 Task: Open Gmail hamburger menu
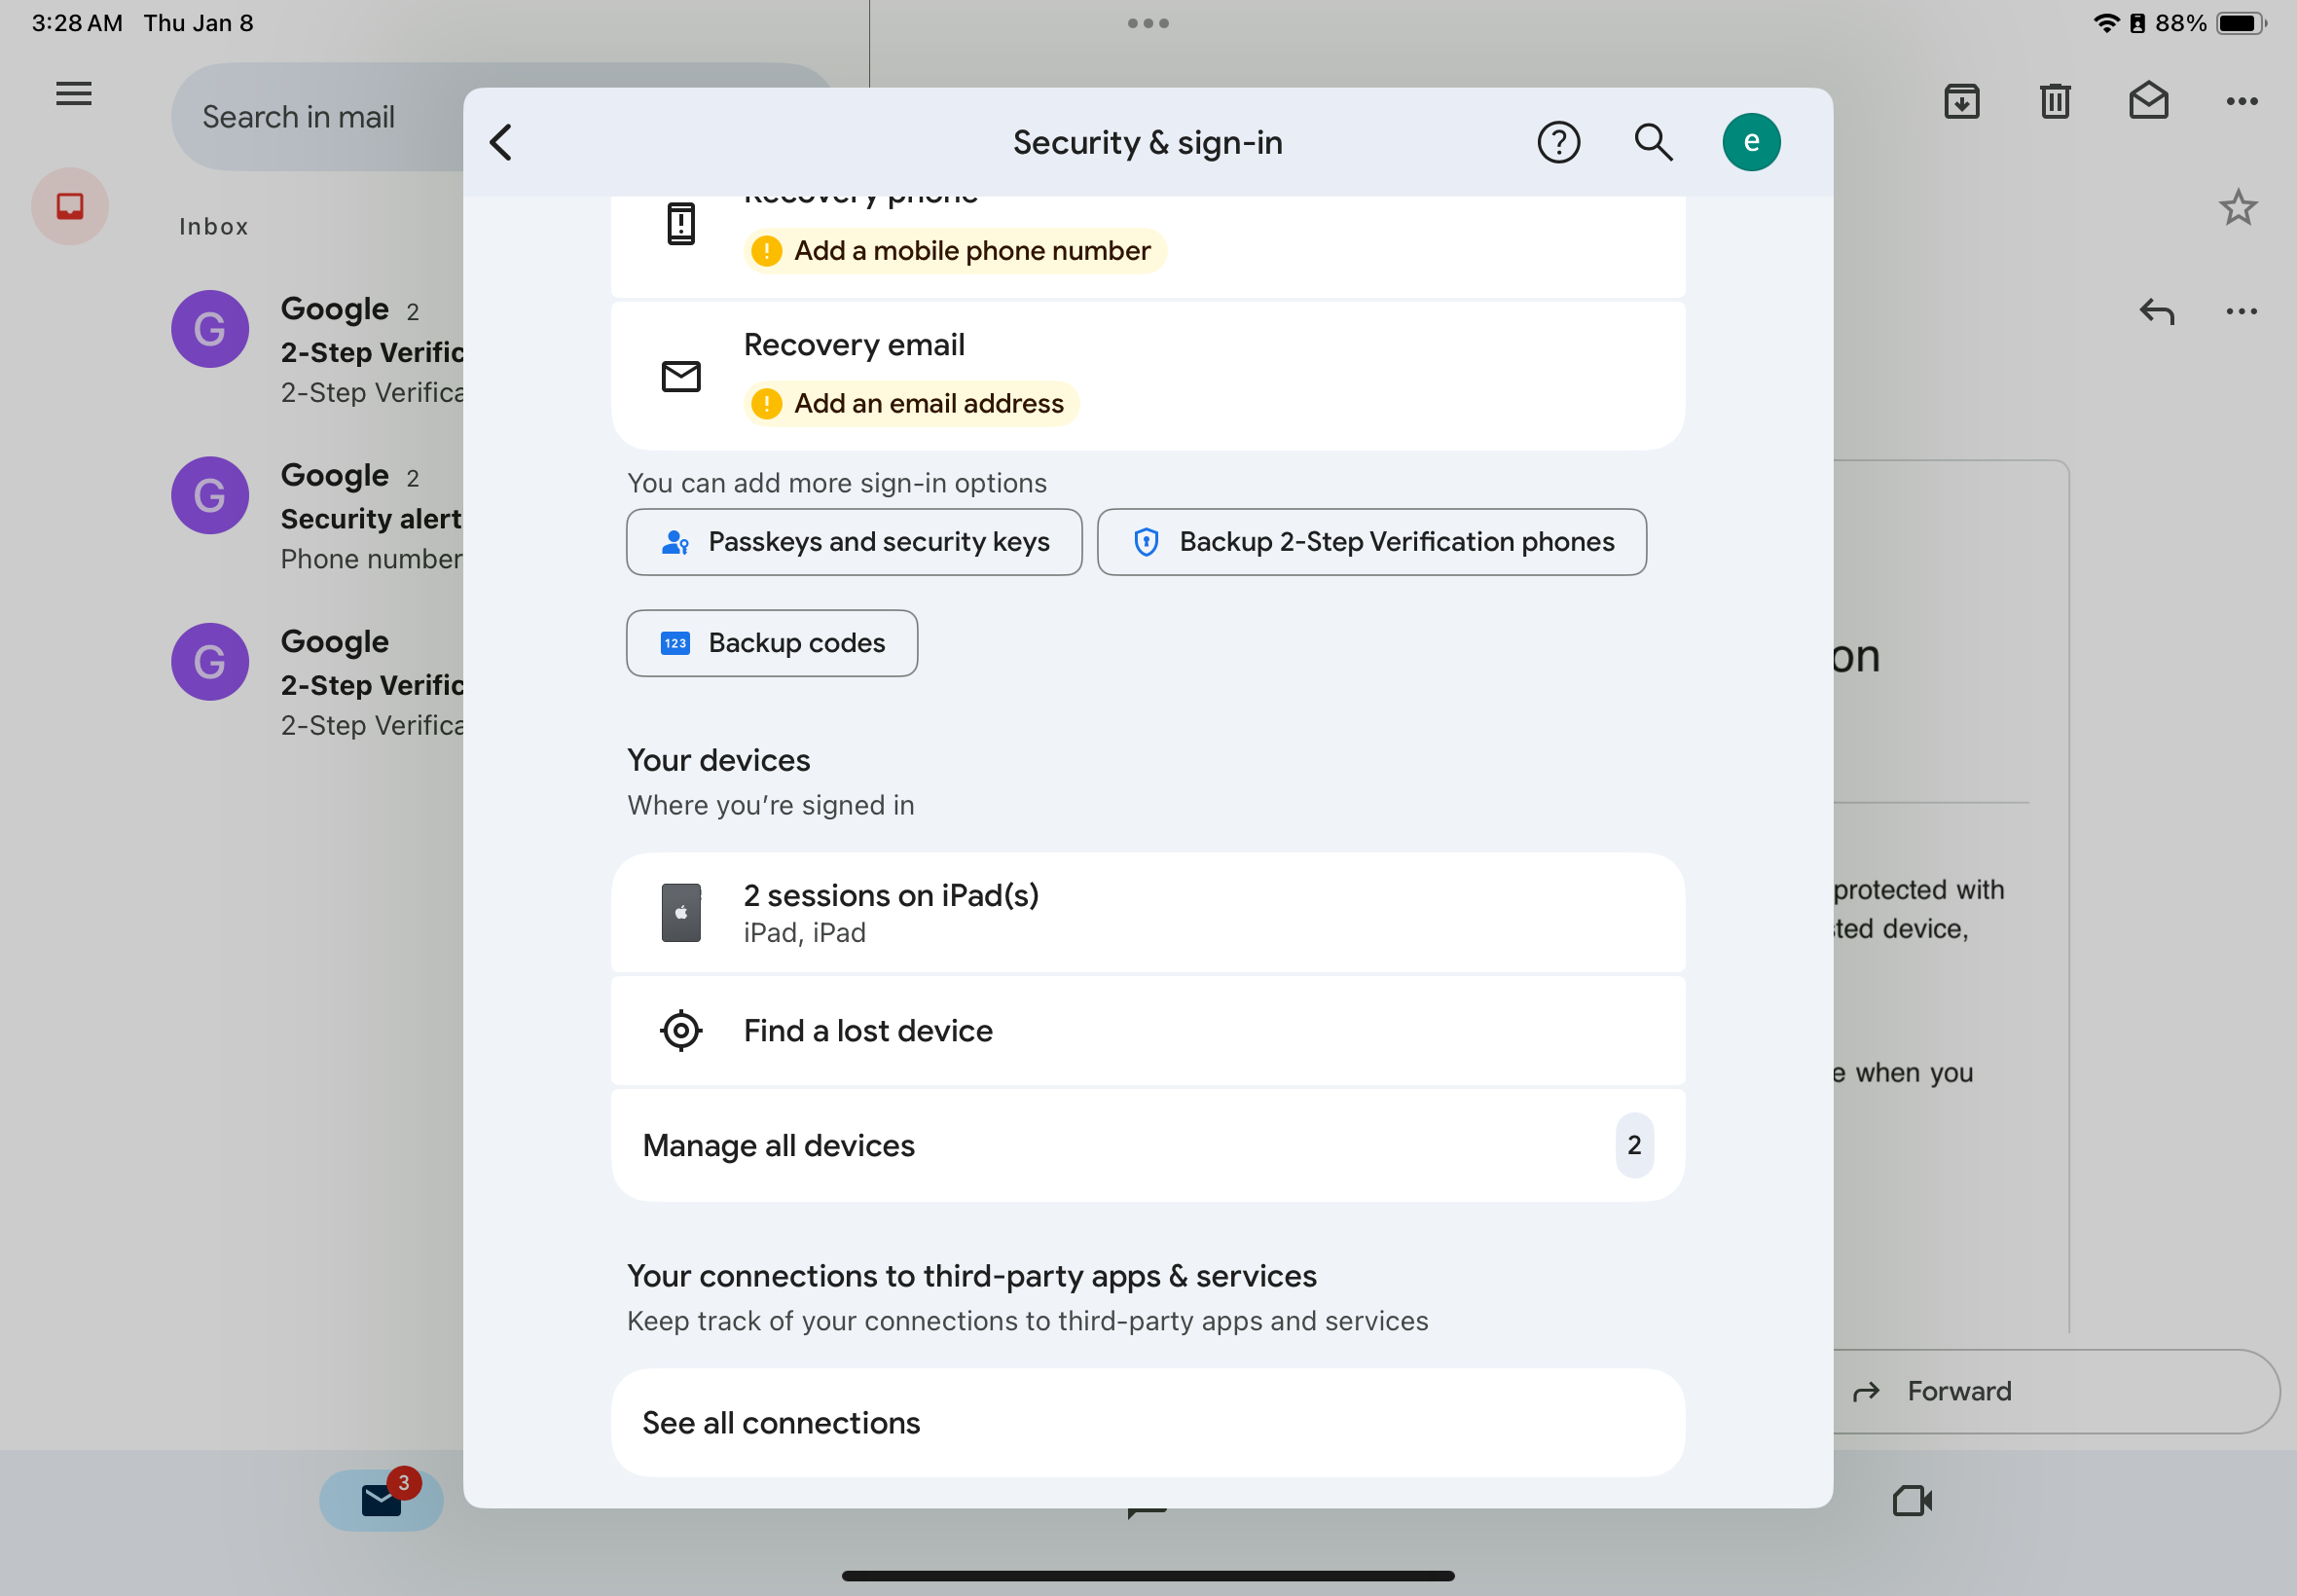click(x=74, y=94)
